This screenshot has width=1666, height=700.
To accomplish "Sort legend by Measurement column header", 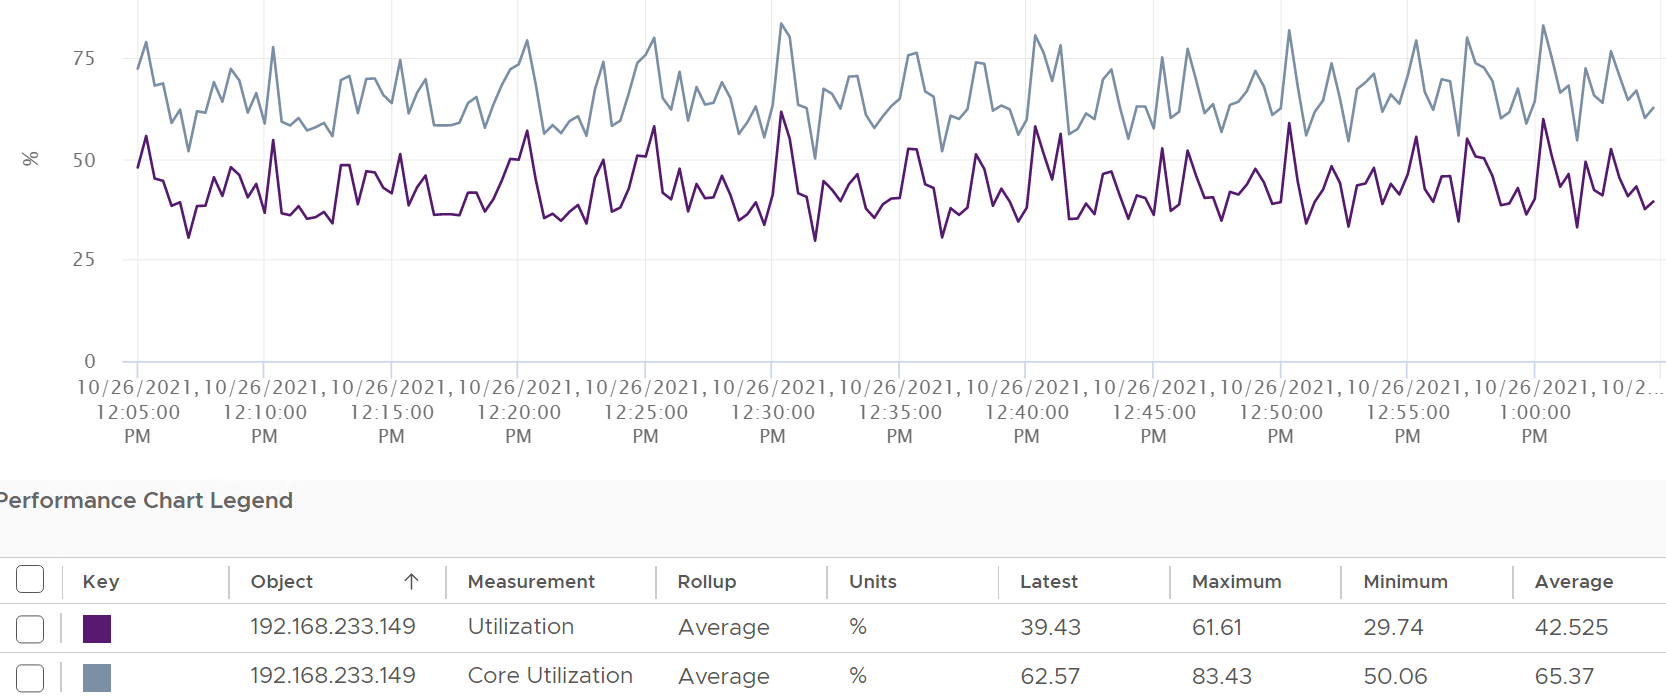I will (x=531, y=581).
